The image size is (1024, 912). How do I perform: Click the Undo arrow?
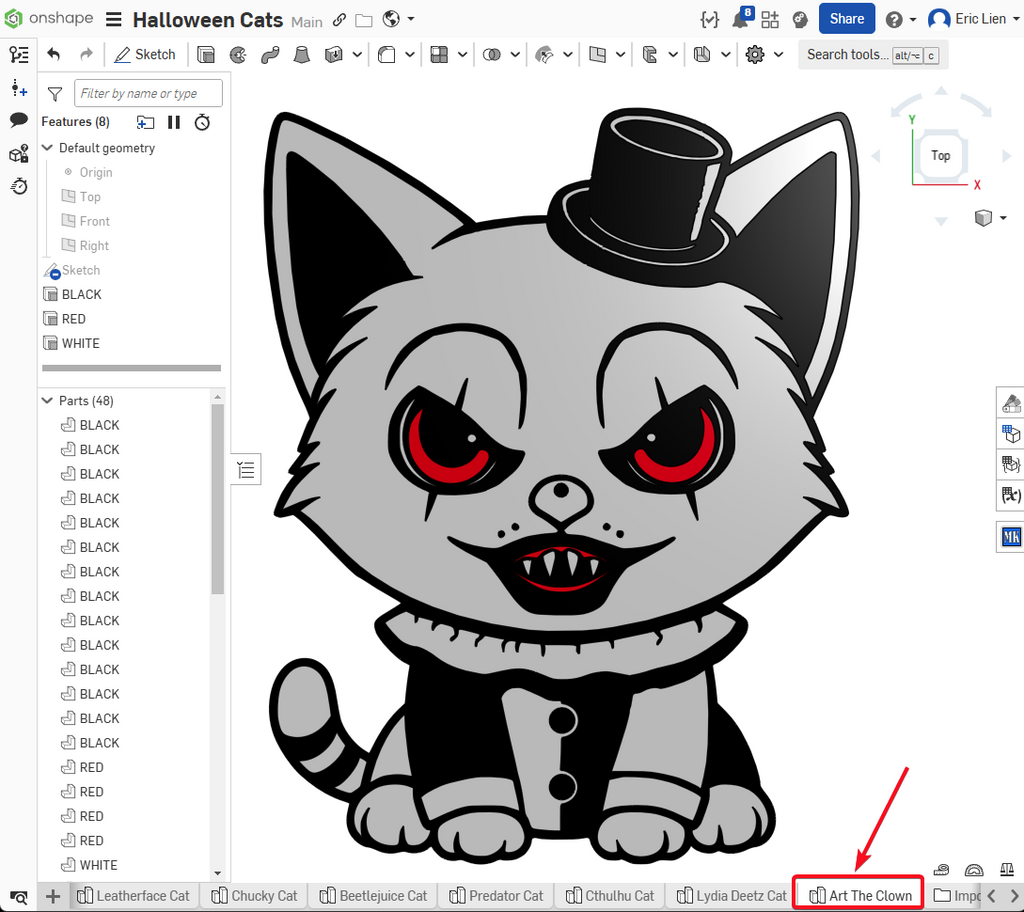pos(54,54)
